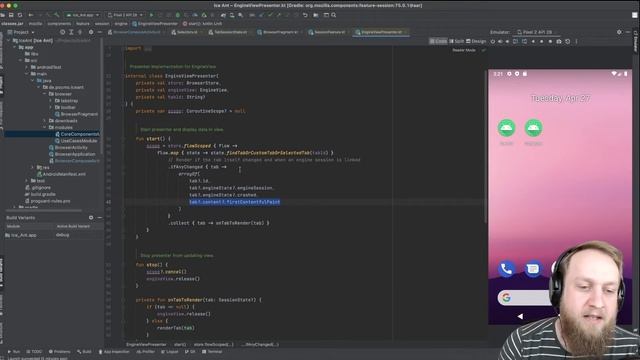This screenshot has height=360, width=640.
Task: Hide the Project panel with minus icon
Action: coord(100,32)
